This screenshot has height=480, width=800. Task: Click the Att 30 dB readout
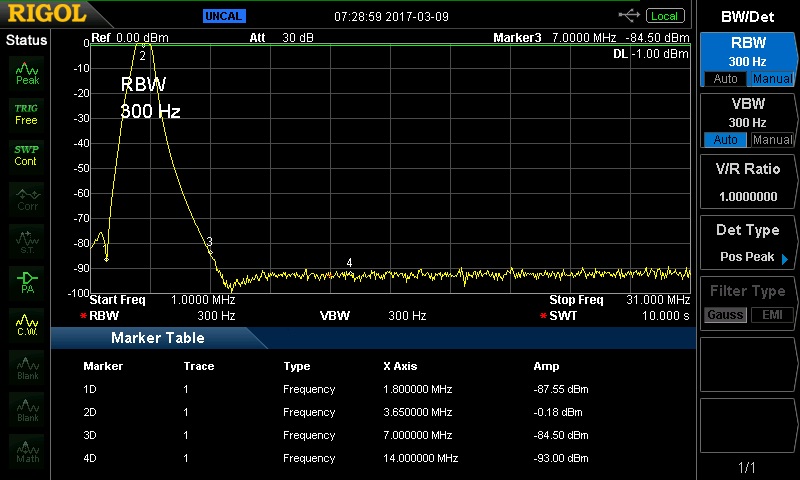tap(282, 38)
